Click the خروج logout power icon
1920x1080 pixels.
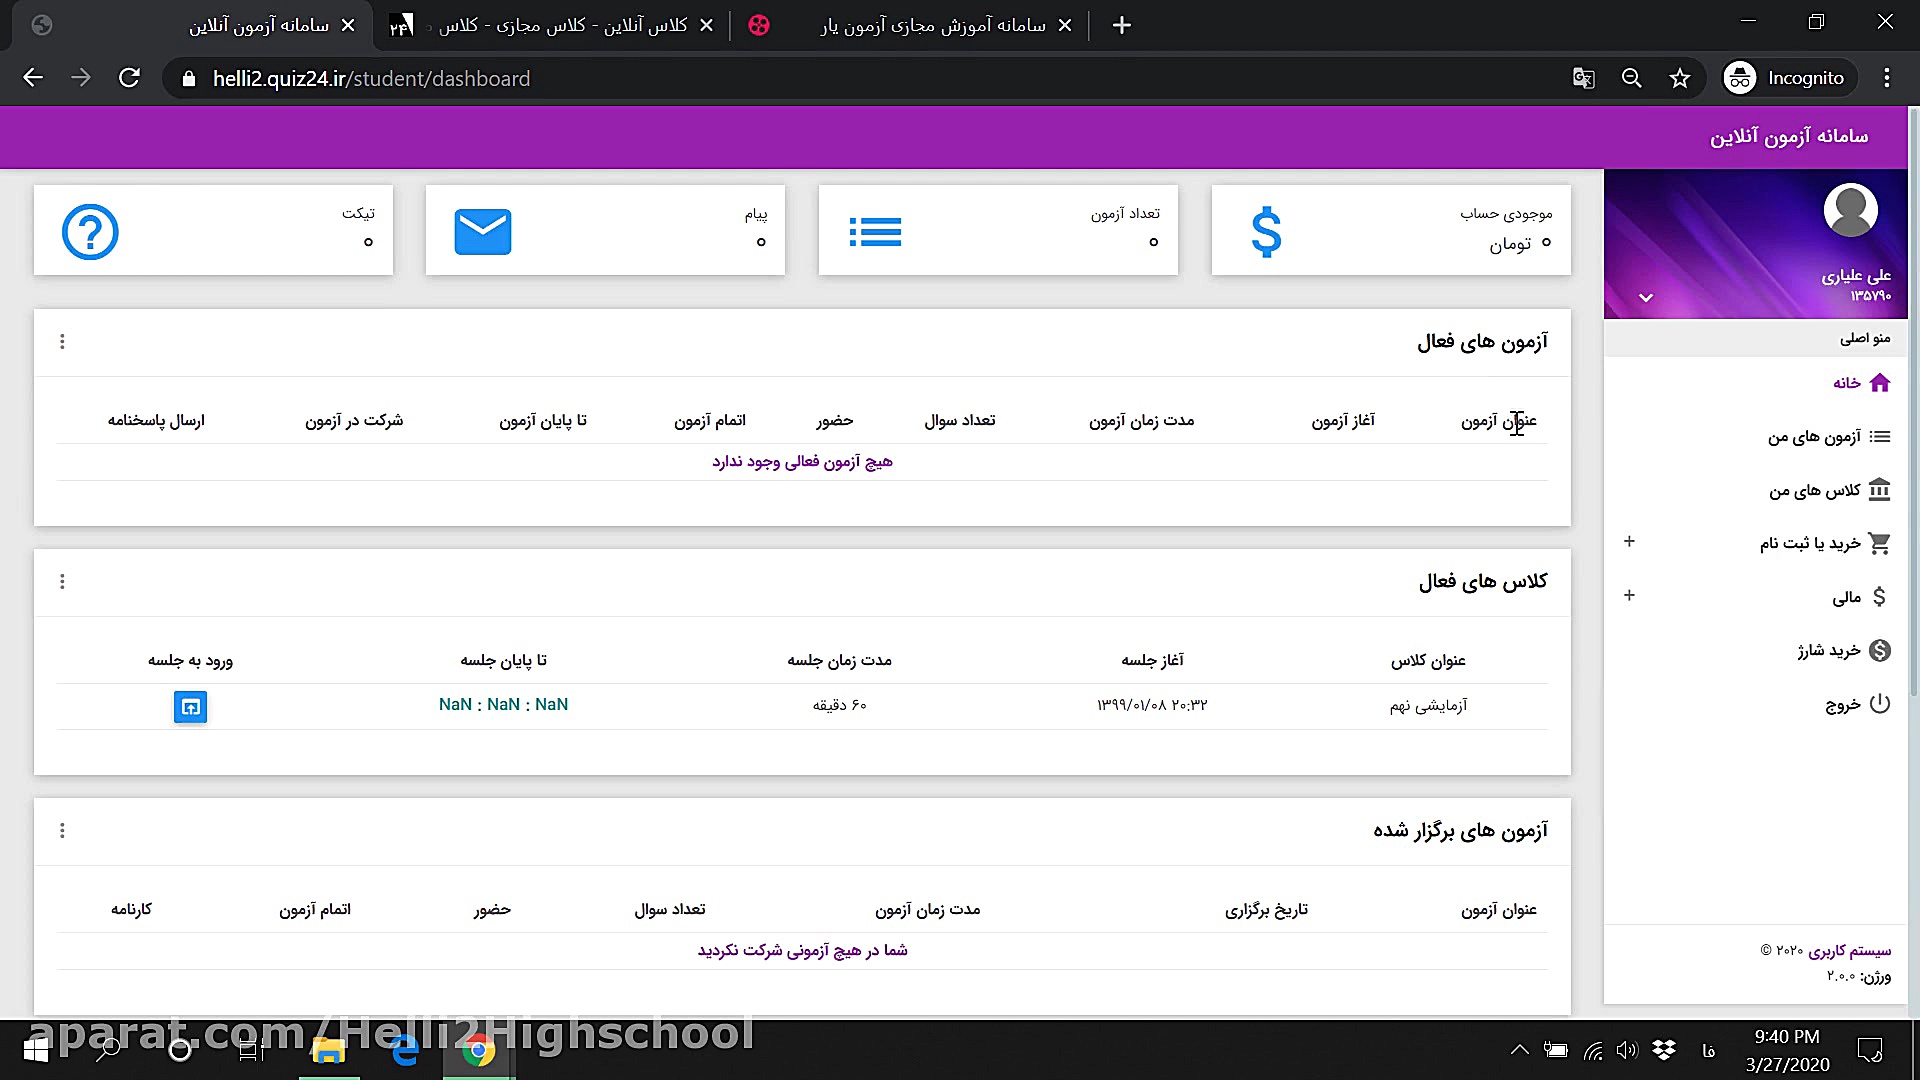click(1881, 704)
